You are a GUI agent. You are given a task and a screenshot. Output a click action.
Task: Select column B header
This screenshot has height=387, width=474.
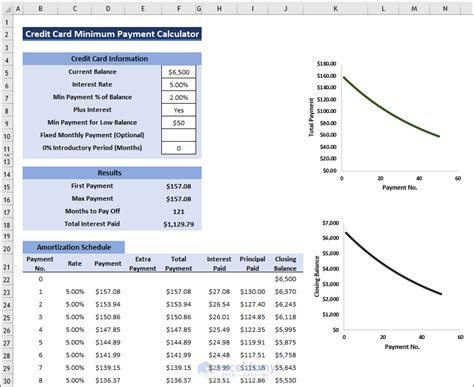pos(40,9)
